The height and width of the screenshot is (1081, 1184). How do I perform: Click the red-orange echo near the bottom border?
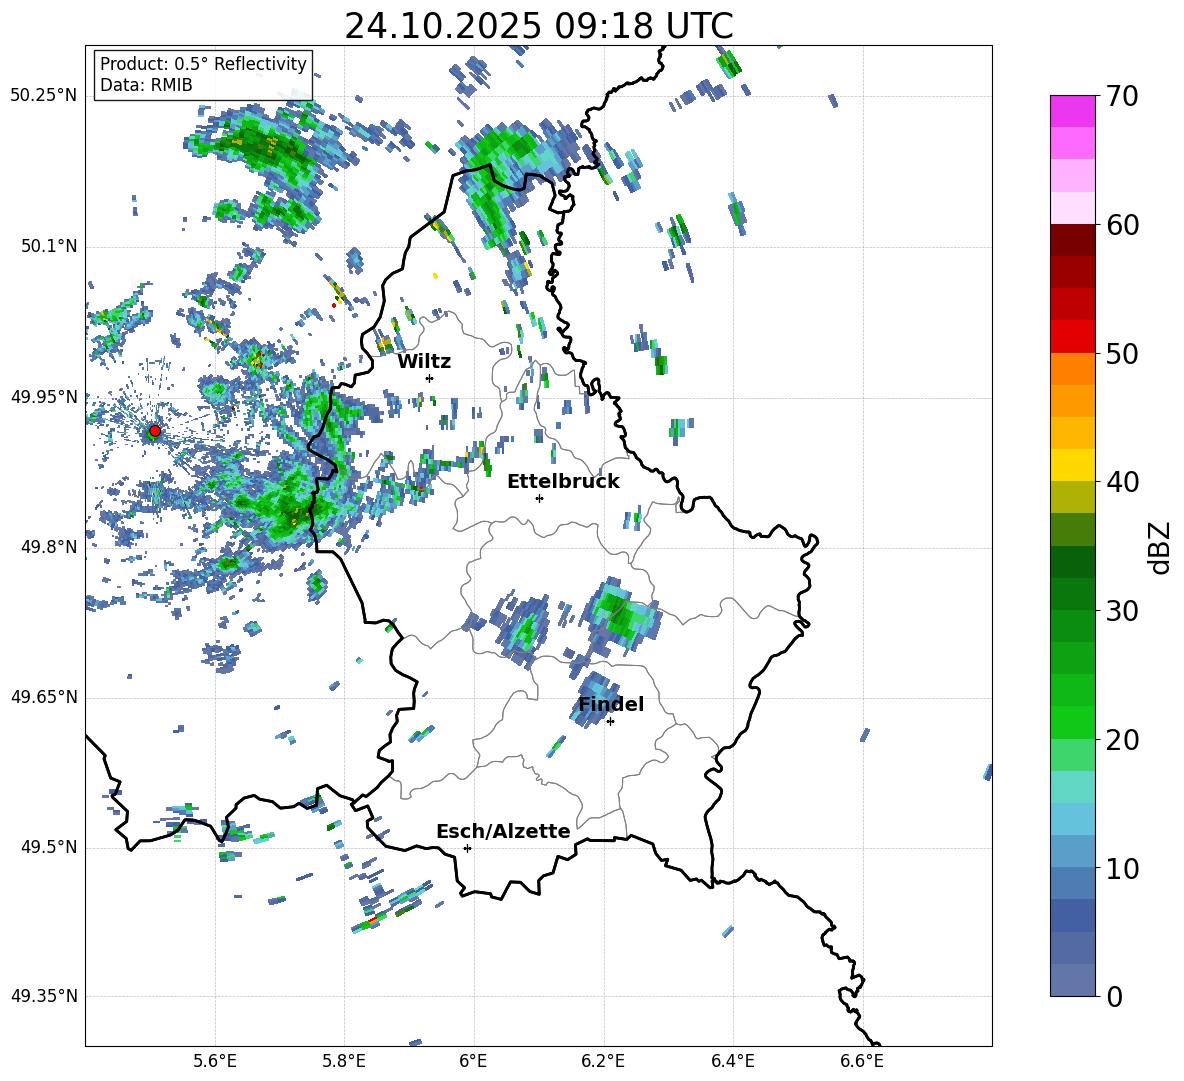(x=372, y=921)
